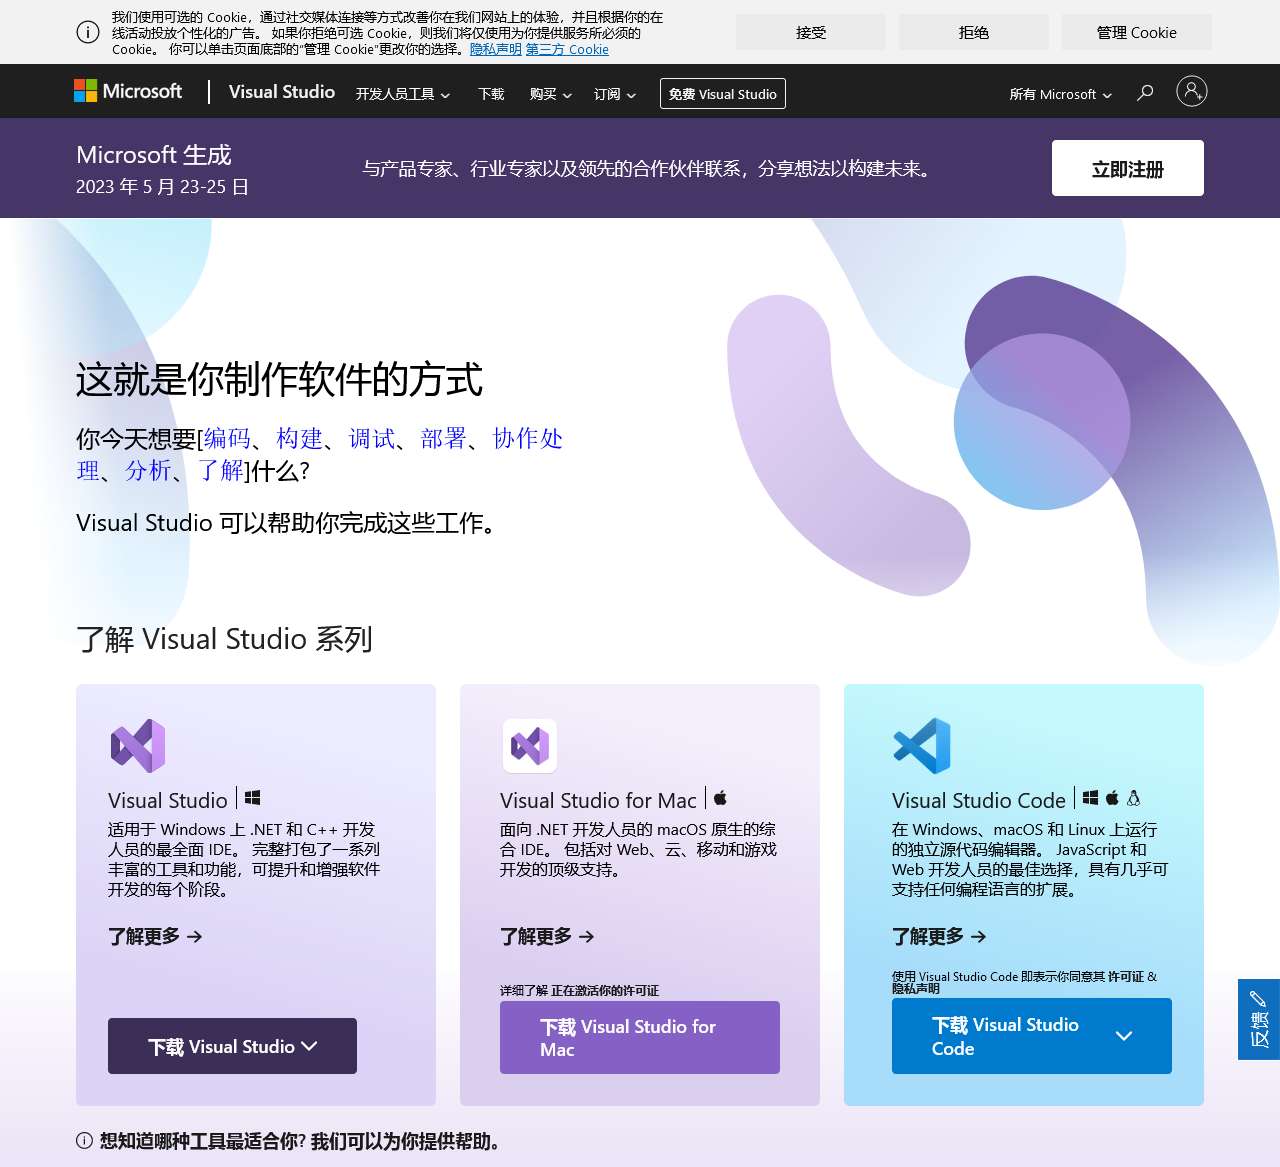Open the 反馈 feedback side tab
The image size is (1280, 1167).
click(x=1258, y=1019)
